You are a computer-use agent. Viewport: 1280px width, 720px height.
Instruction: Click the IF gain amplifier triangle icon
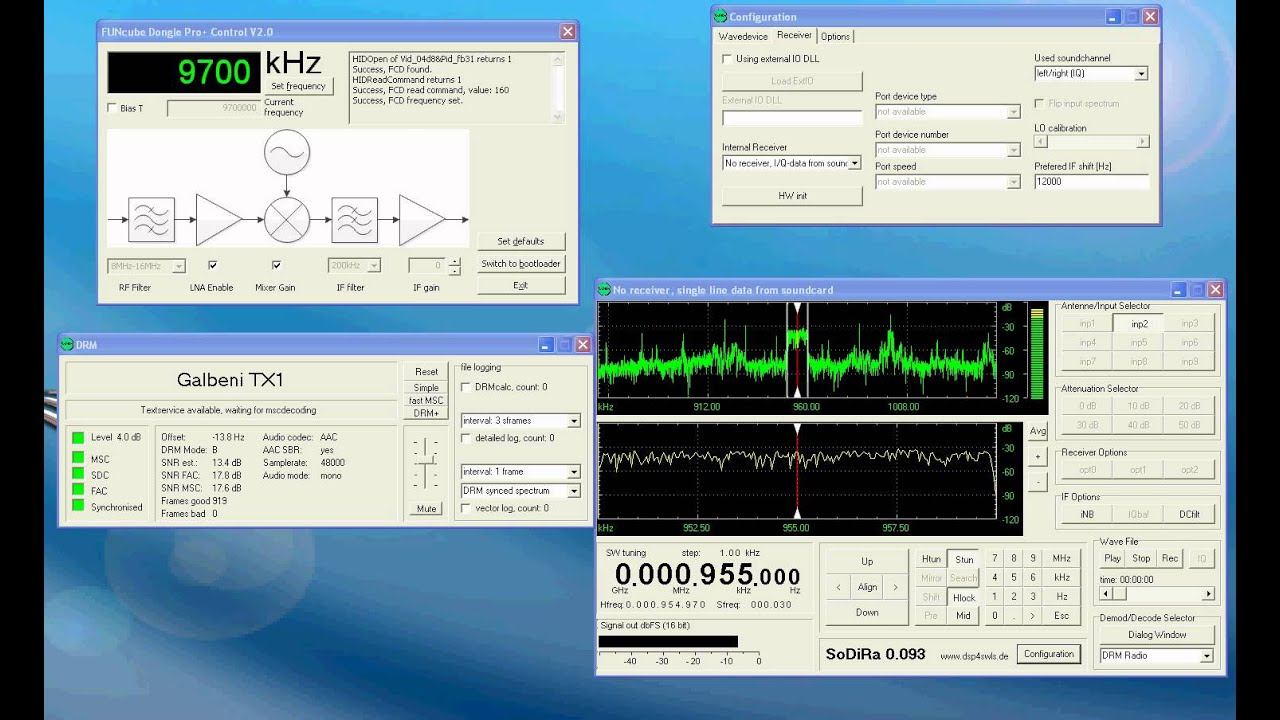[422, 220]
